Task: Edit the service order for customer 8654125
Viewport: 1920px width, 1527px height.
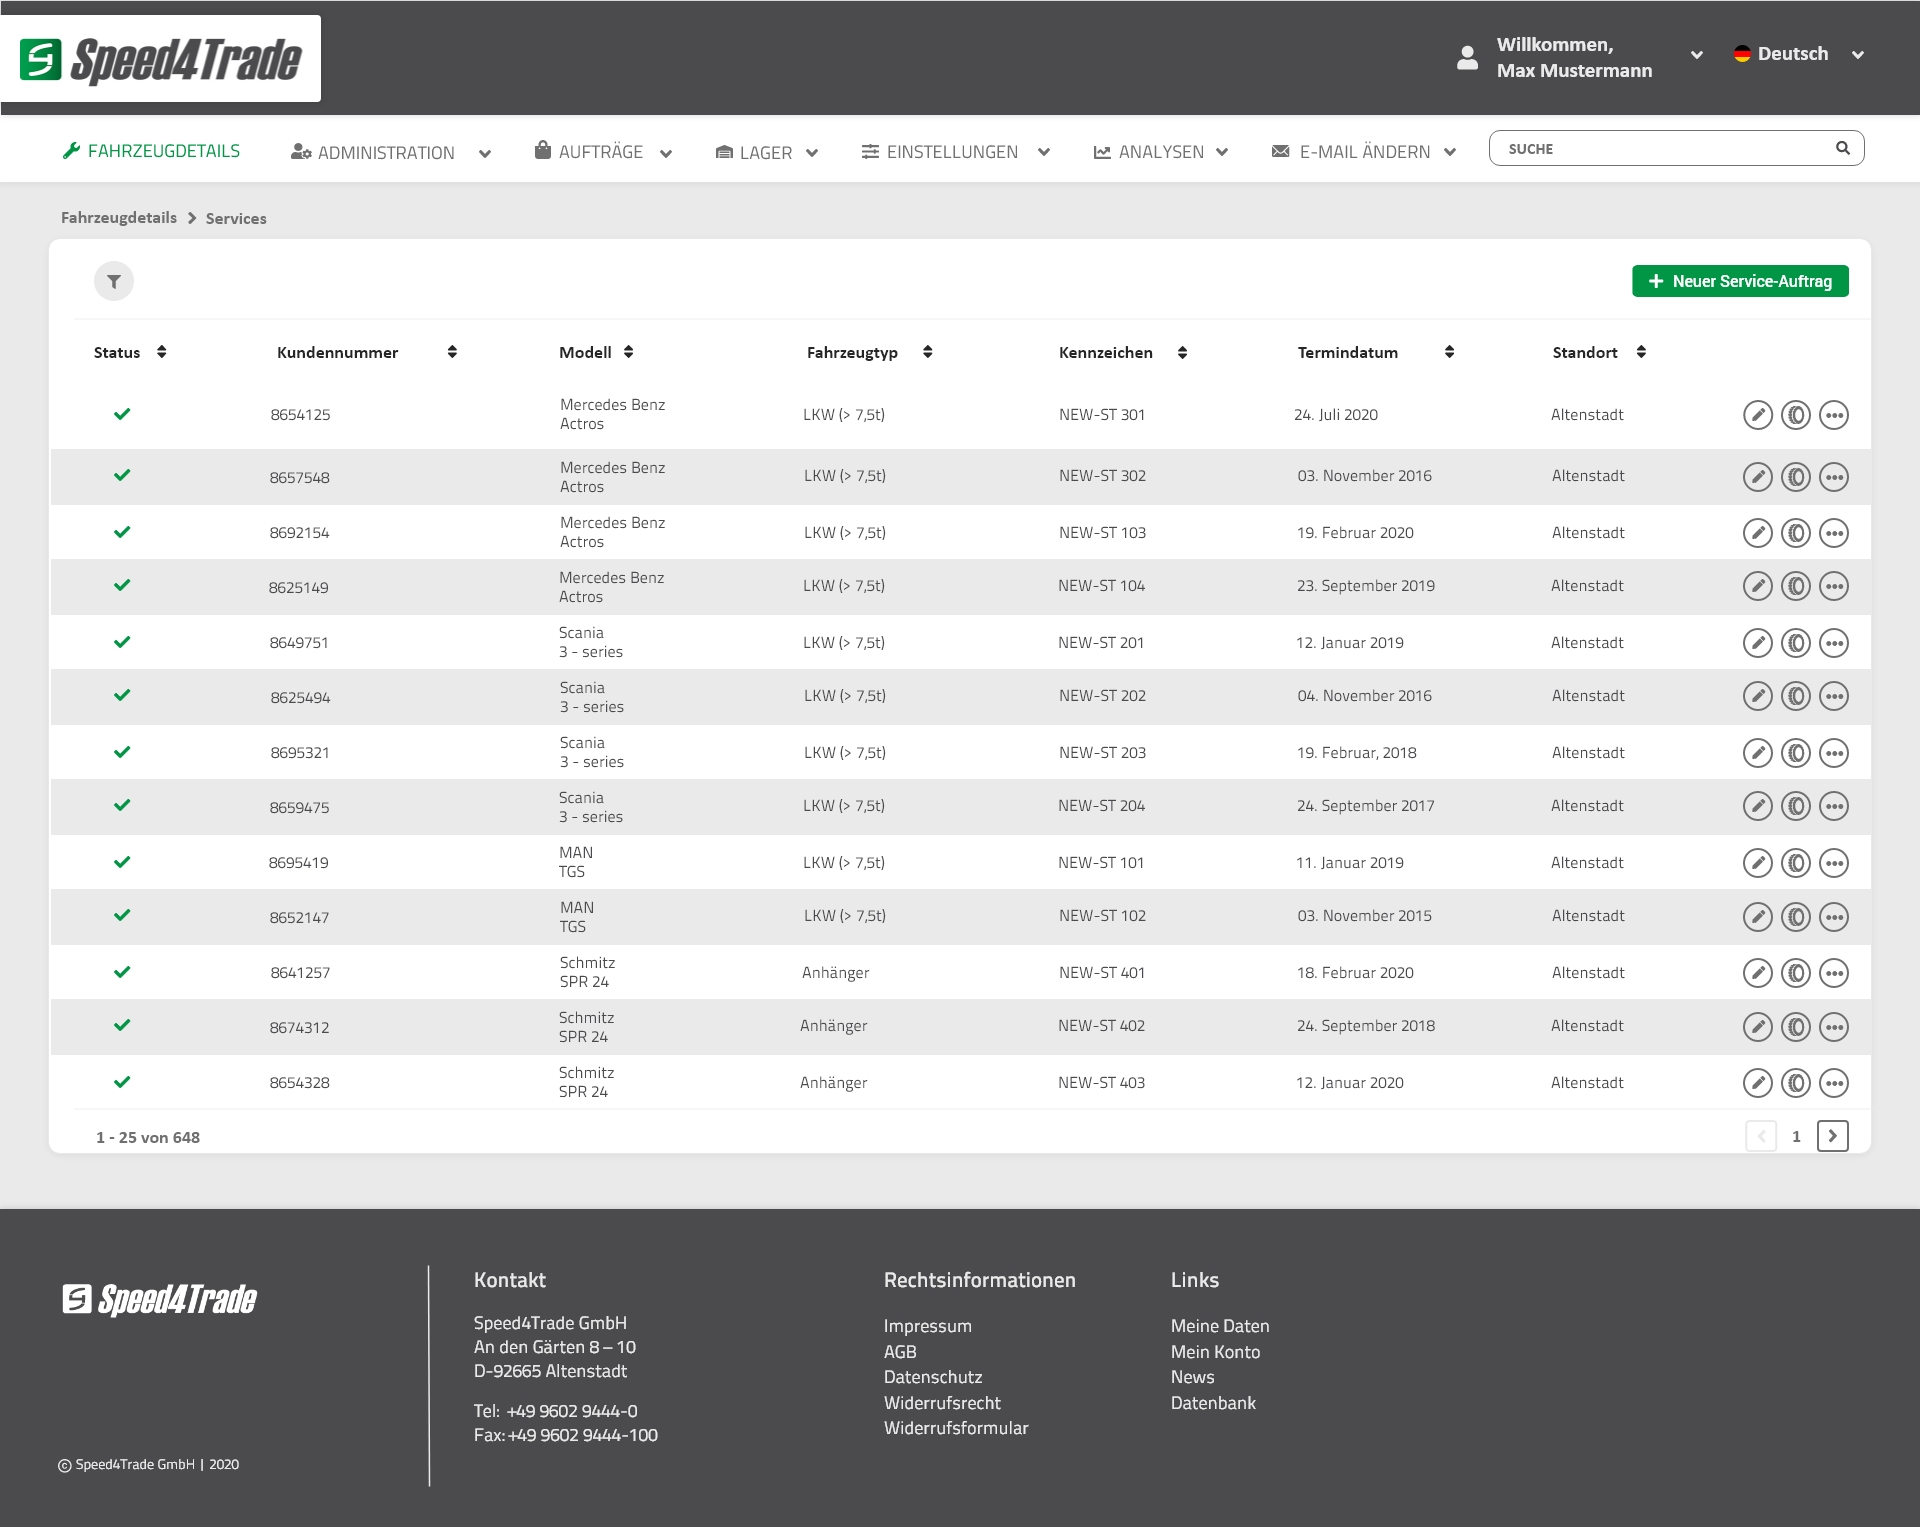Action: pyautogui.click(x=1758, y=415)
